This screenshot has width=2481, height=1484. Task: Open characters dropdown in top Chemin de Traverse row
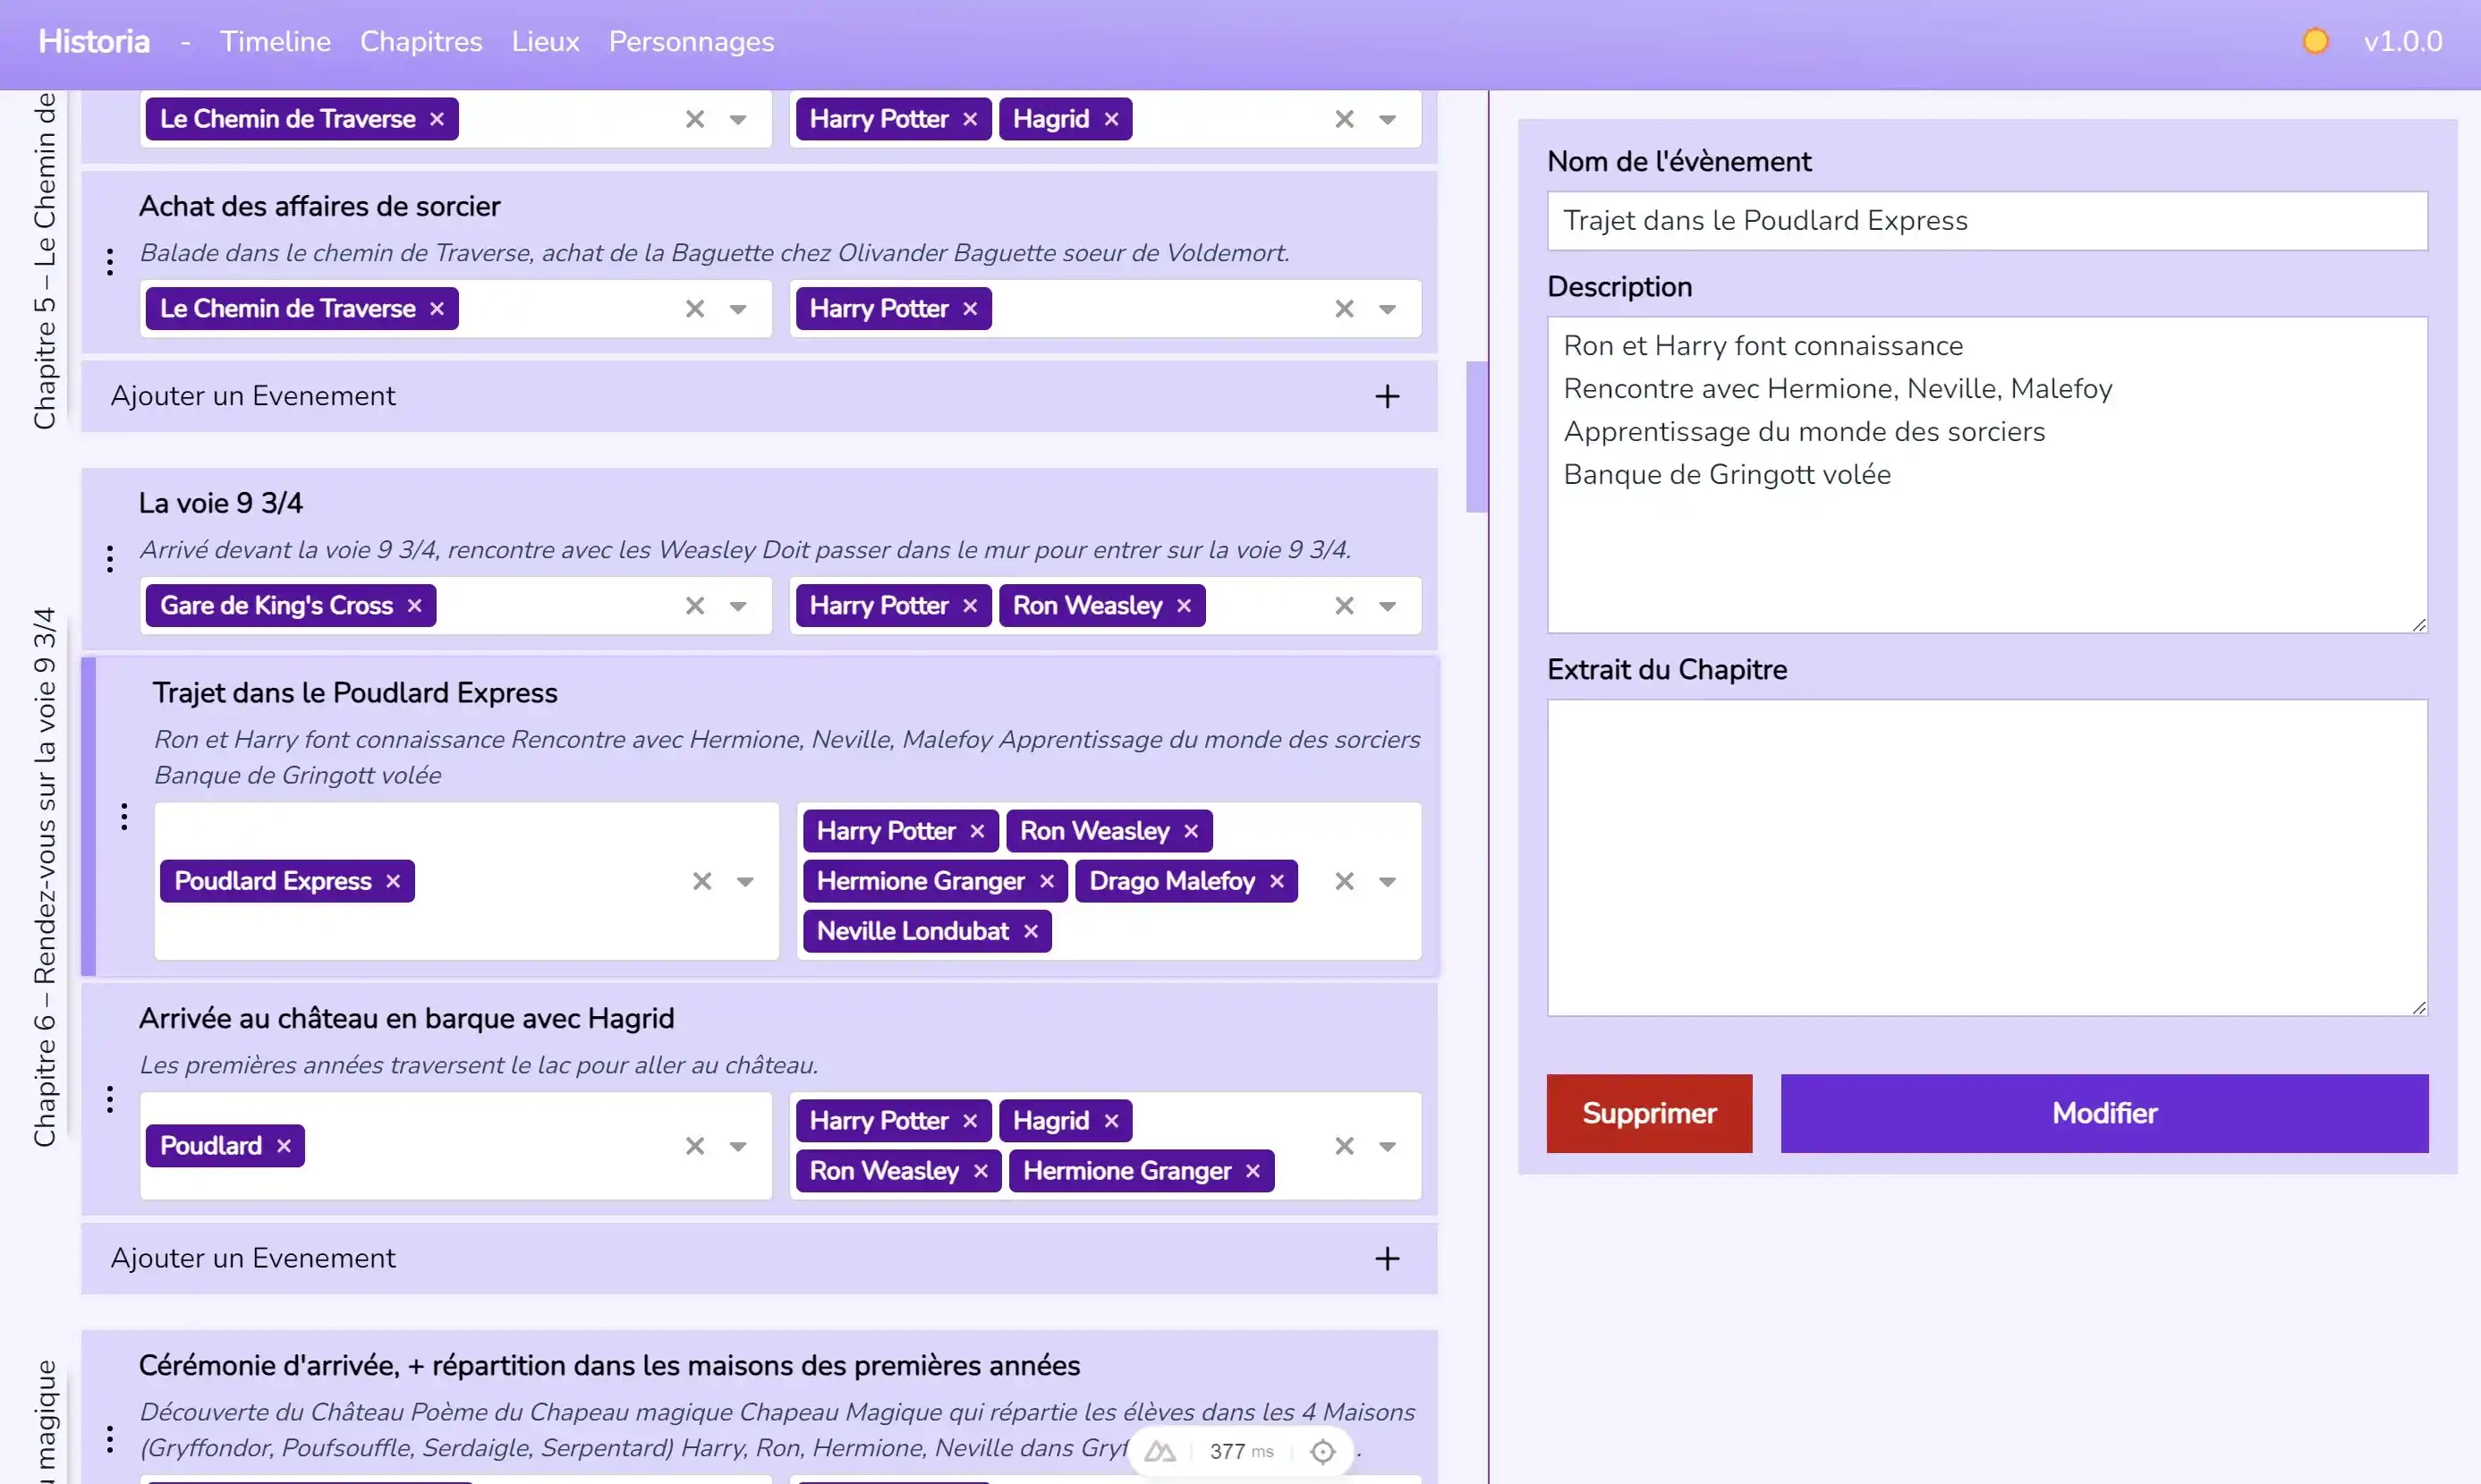tap(1388, 119)
